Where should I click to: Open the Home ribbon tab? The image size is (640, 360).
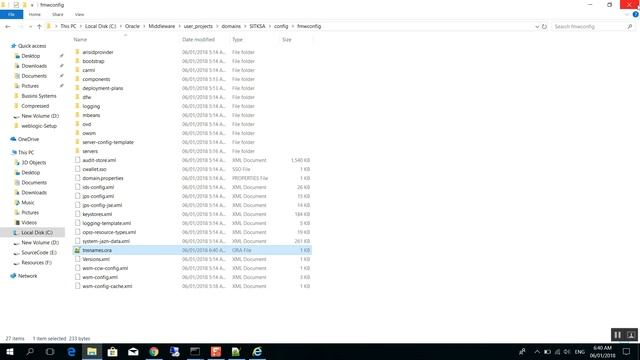[x=35, y=14]
